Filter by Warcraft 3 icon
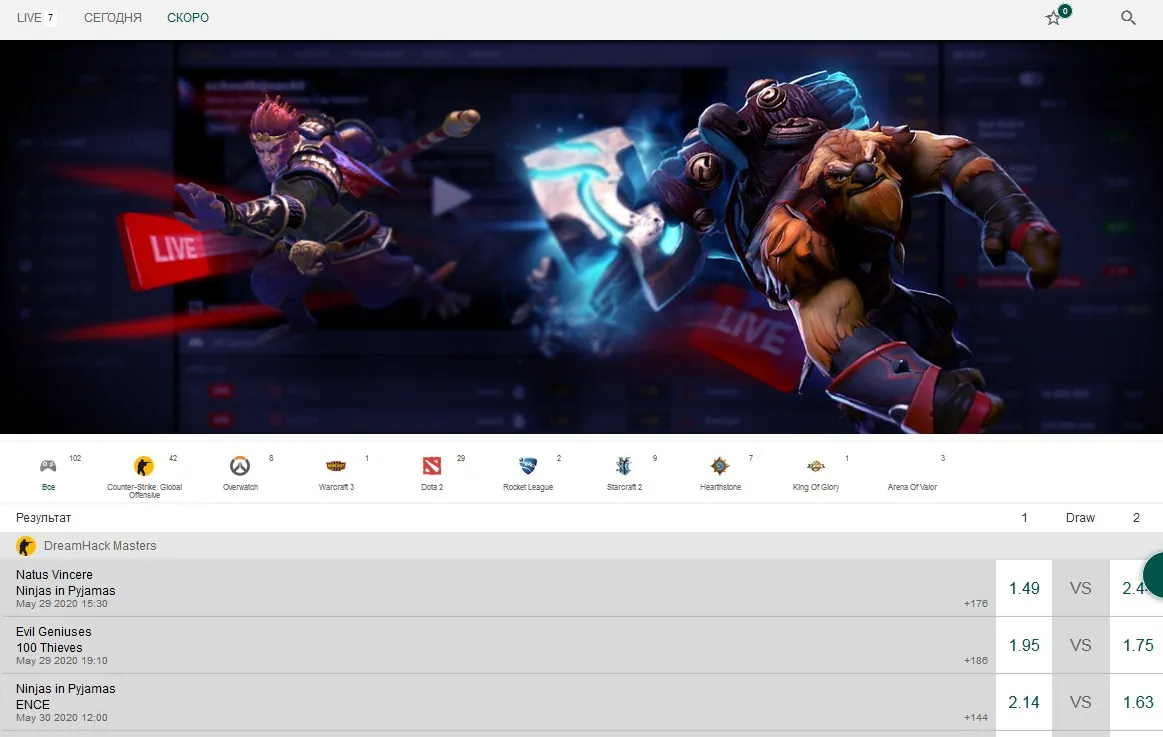1163x737 pixels. click(x=336, y=466)
